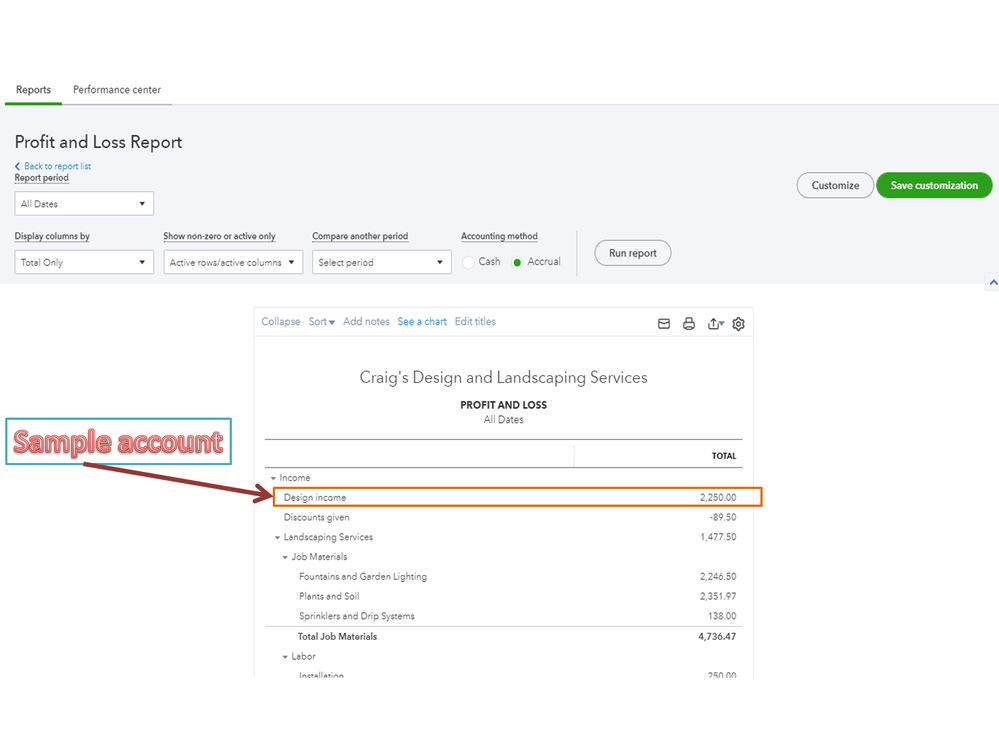999x749 pixels.
Task: Switch to the Reports tab
Action: pyautogui.click(x=33, y=90)
